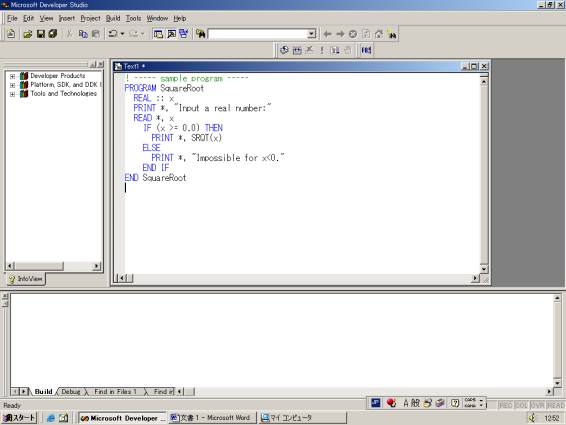Click the Save All icon
The image size is (566, 425).
click(53, 34)
